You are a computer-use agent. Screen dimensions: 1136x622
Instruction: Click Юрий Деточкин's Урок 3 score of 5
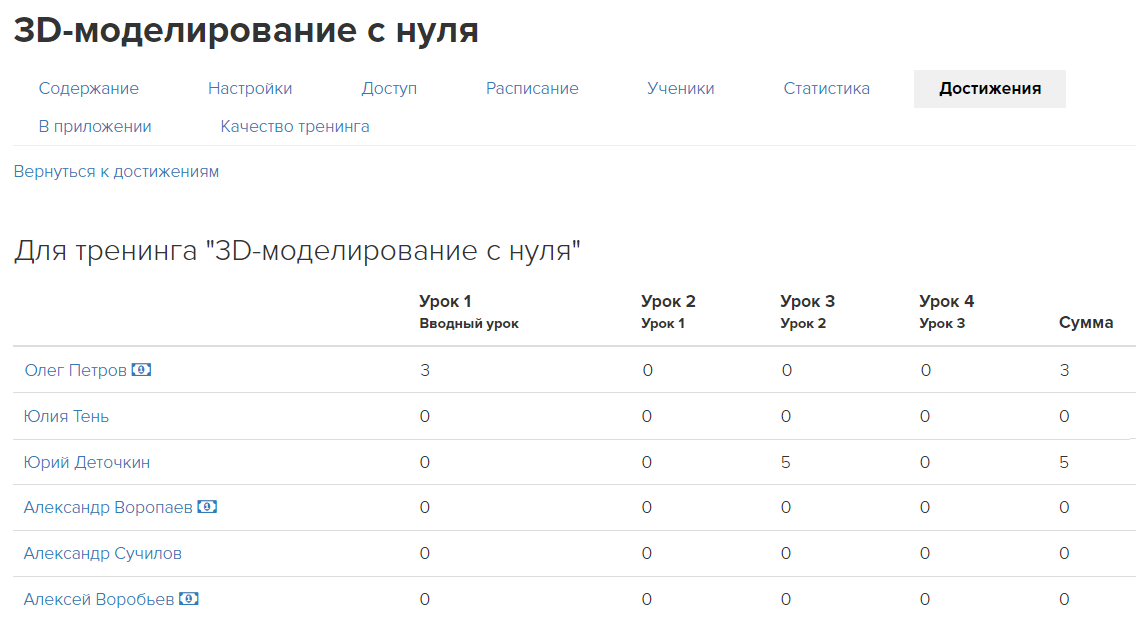(x=785, y=462)
